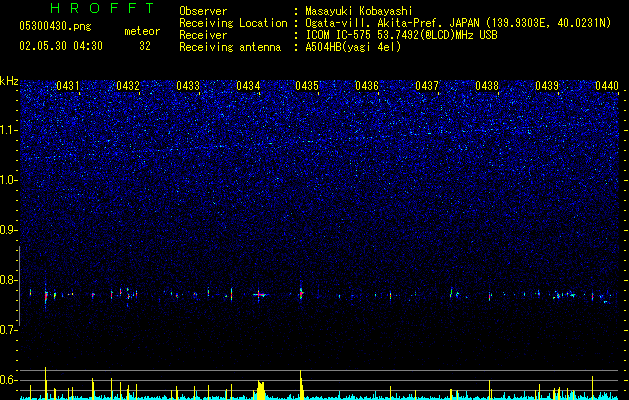Screen dimensions: 629x400
Task: Click the 1.0 kHz axis label
Action: pos(9,180)
